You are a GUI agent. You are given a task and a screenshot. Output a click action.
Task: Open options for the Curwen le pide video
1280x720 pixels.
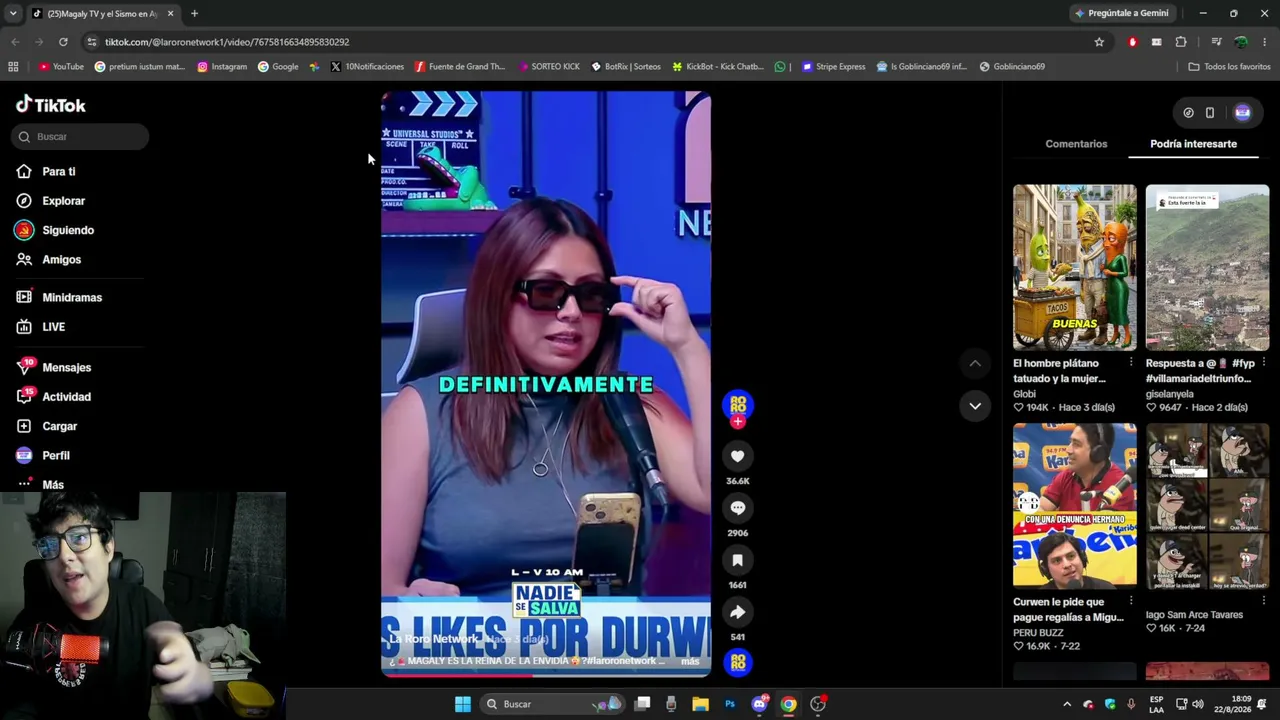click(1131, 601)
